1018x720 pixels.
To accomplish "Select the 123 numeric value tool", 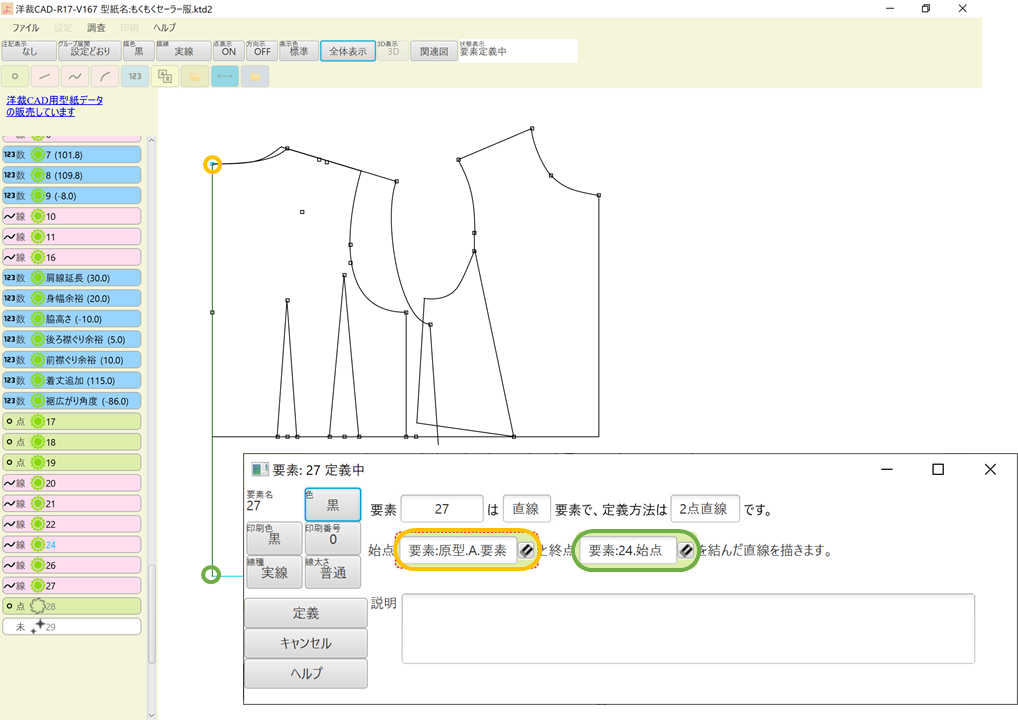I will (133, 75).
